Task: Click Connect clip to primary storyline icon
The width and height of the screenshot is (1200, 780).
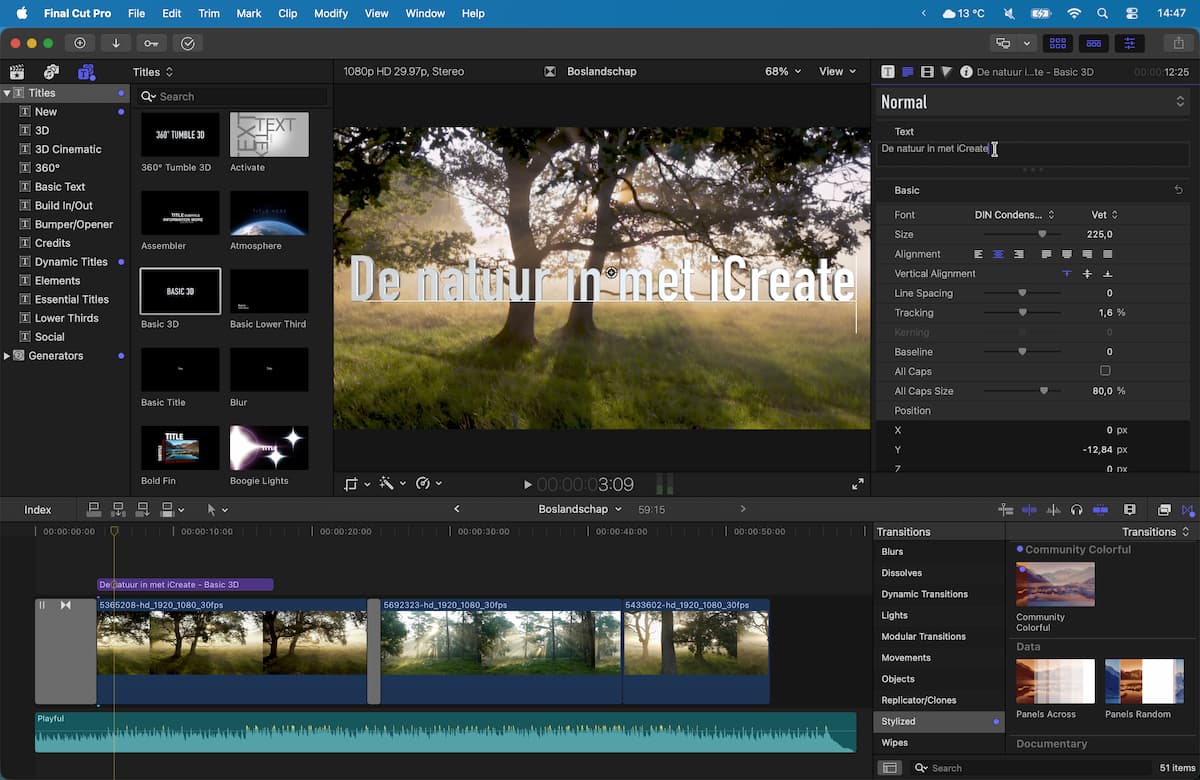Action: click(94, 509)
